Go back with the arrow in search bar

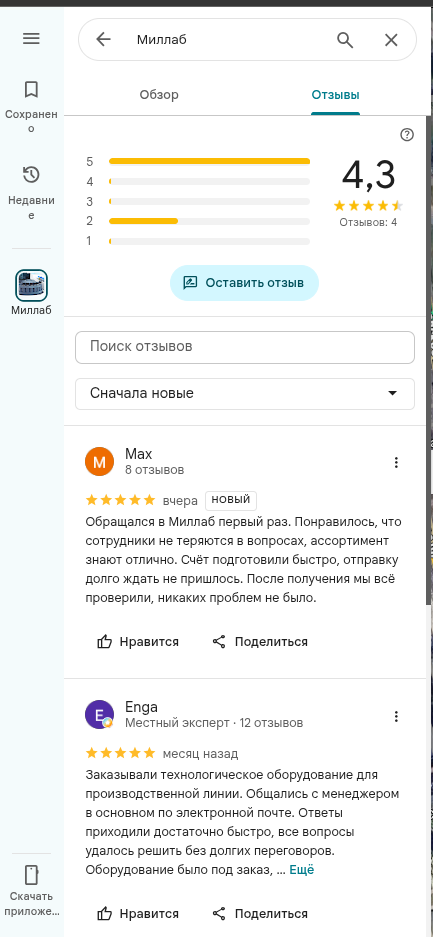point(103,39)
